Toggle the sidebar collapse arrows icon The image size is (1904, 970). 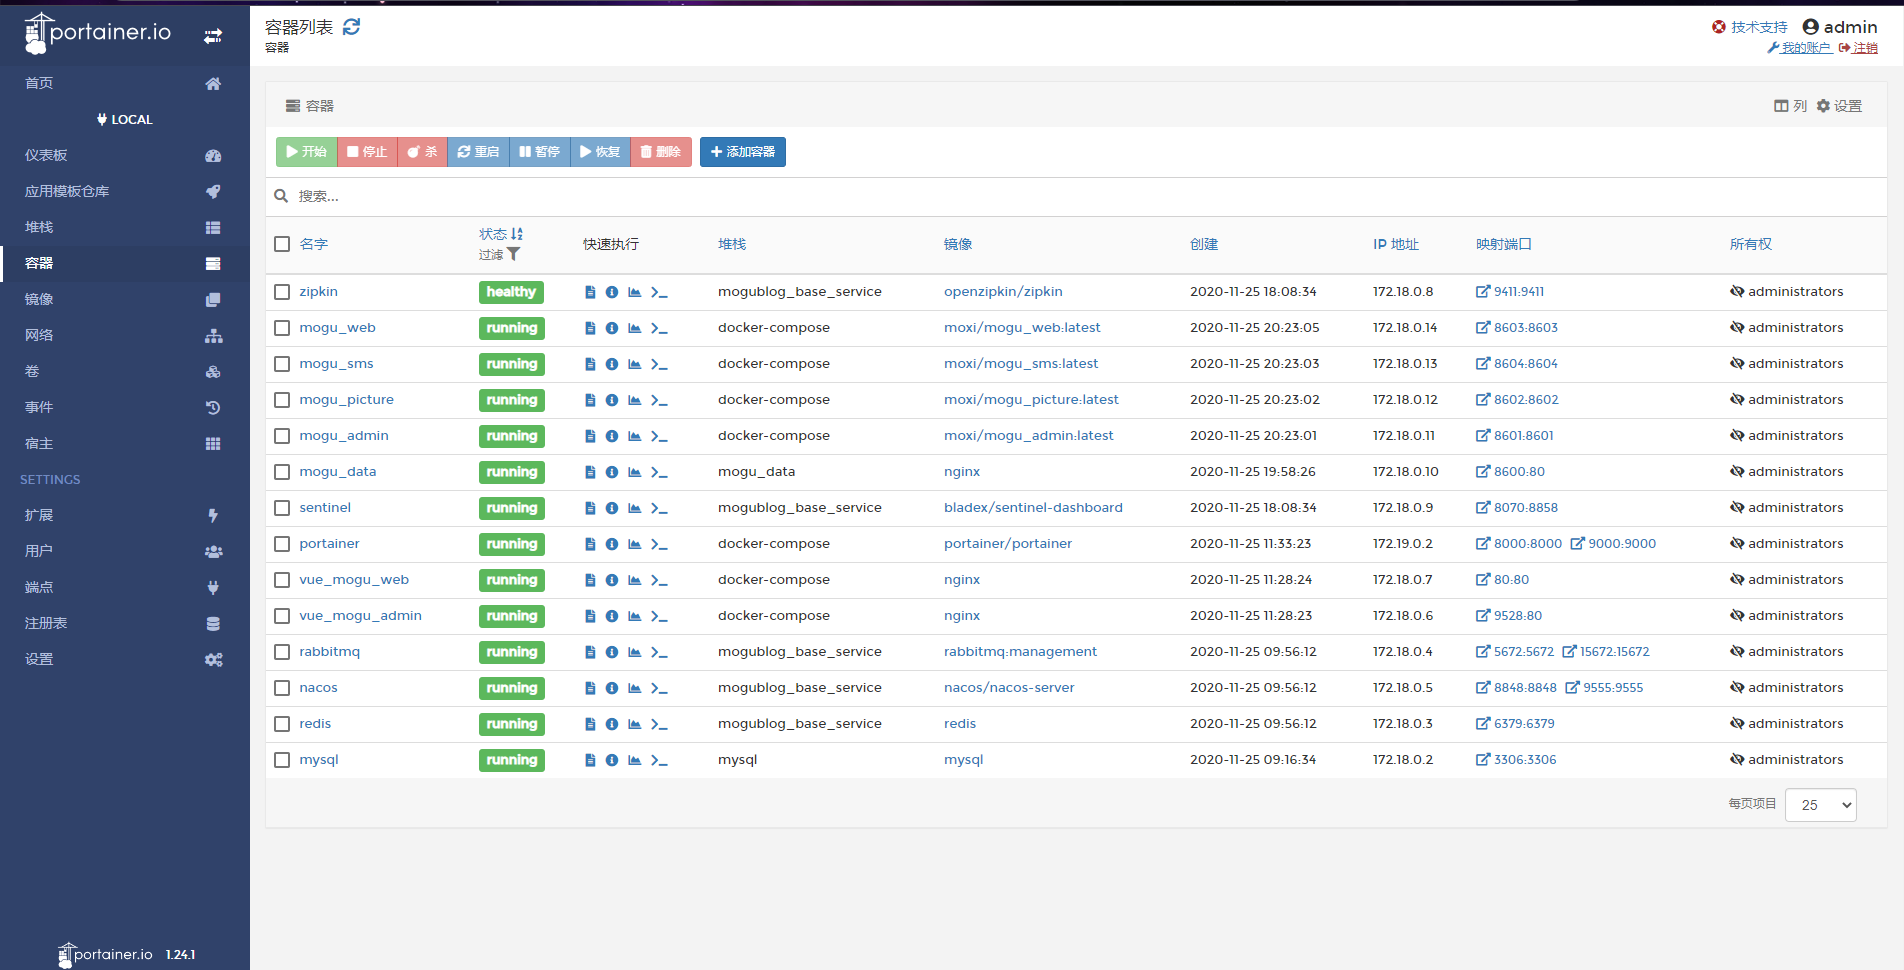tap(213, 36)
